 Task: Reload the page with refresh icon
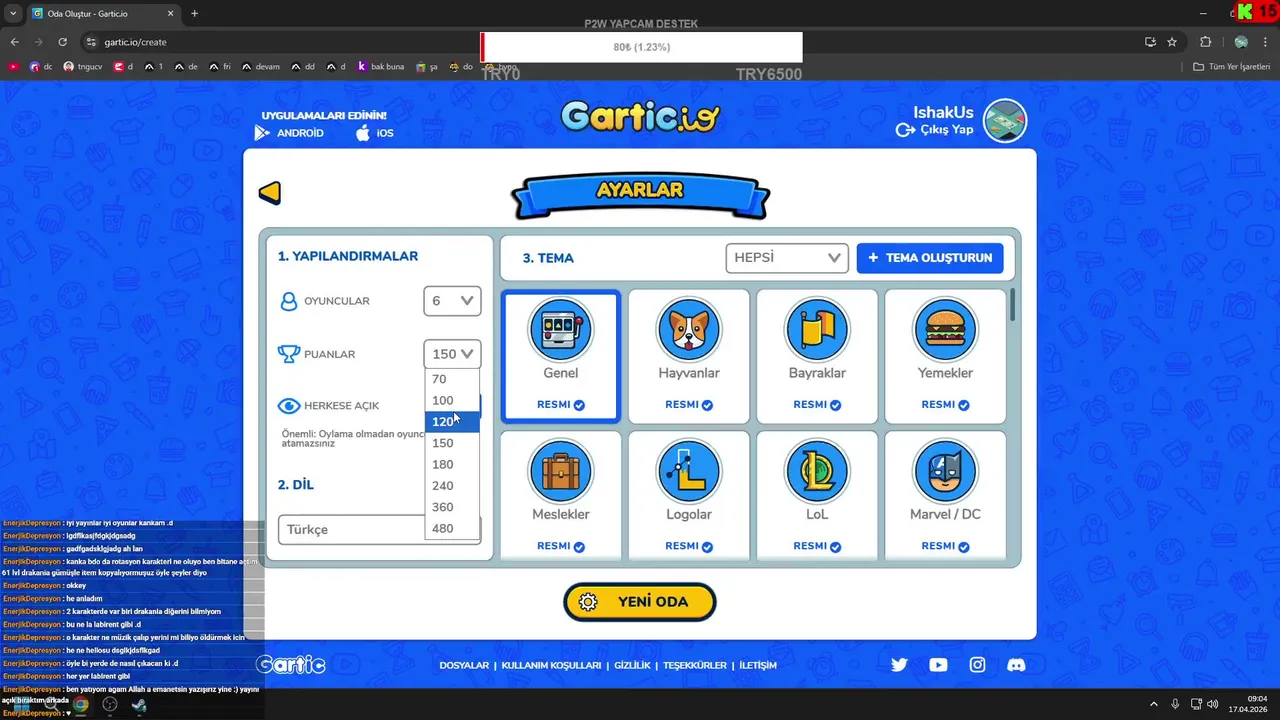pyautogui.click(x=63, y=42)
